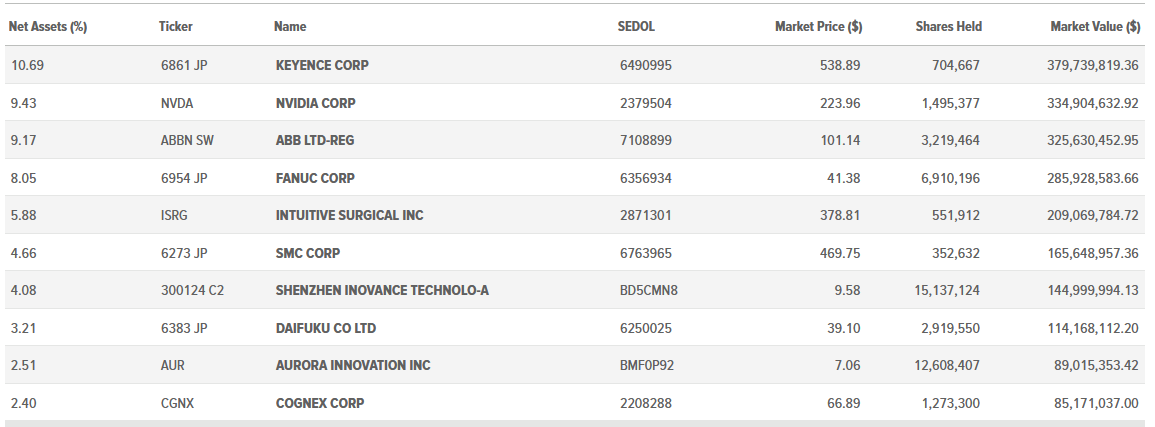1155x427 pixels.
Task: Open FANUC CORP holding name
Action: [315, 177]
